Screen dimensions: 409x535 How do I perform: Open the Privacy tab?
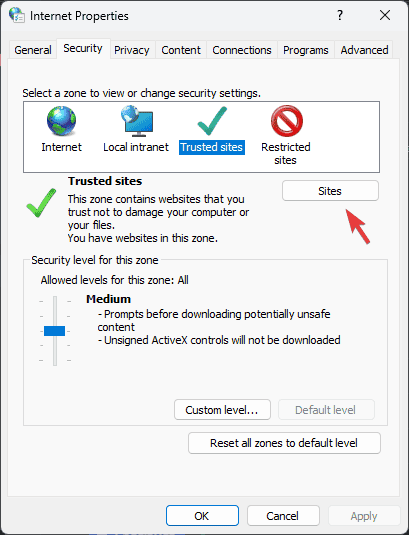pyautogui.click(x=132, y=50)
